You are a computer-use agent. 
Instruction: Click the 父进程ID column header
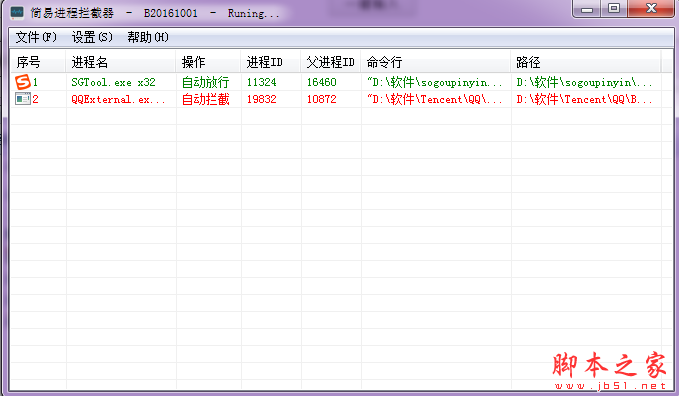click(331, 62)
